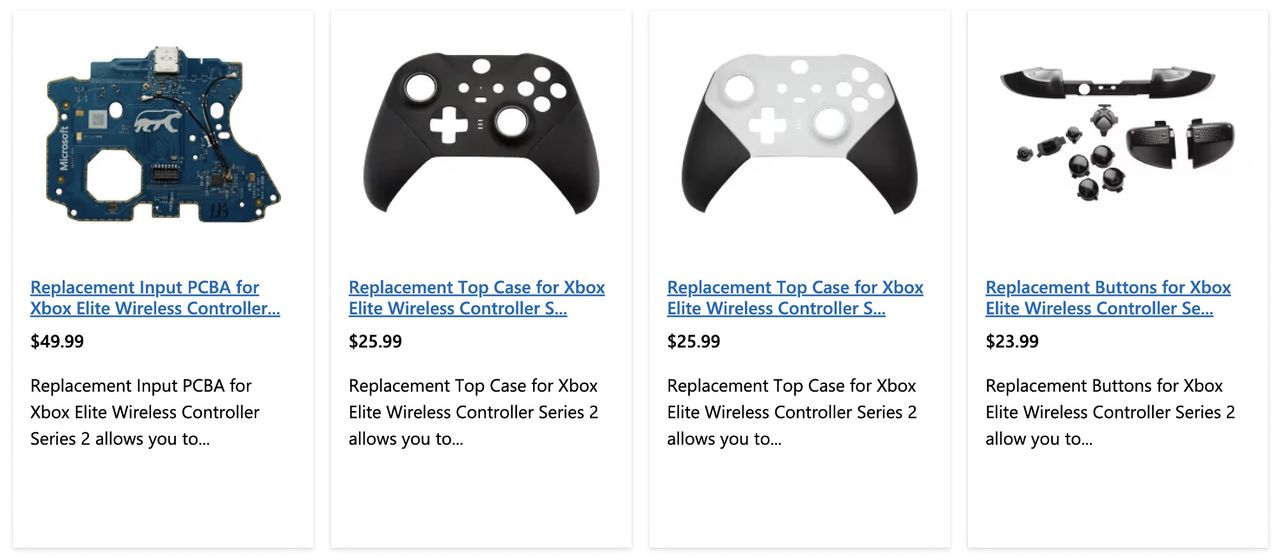Click the $25.99 price under white top case
The width and height of the screenshot is (1280, 558).
(694, 342)
